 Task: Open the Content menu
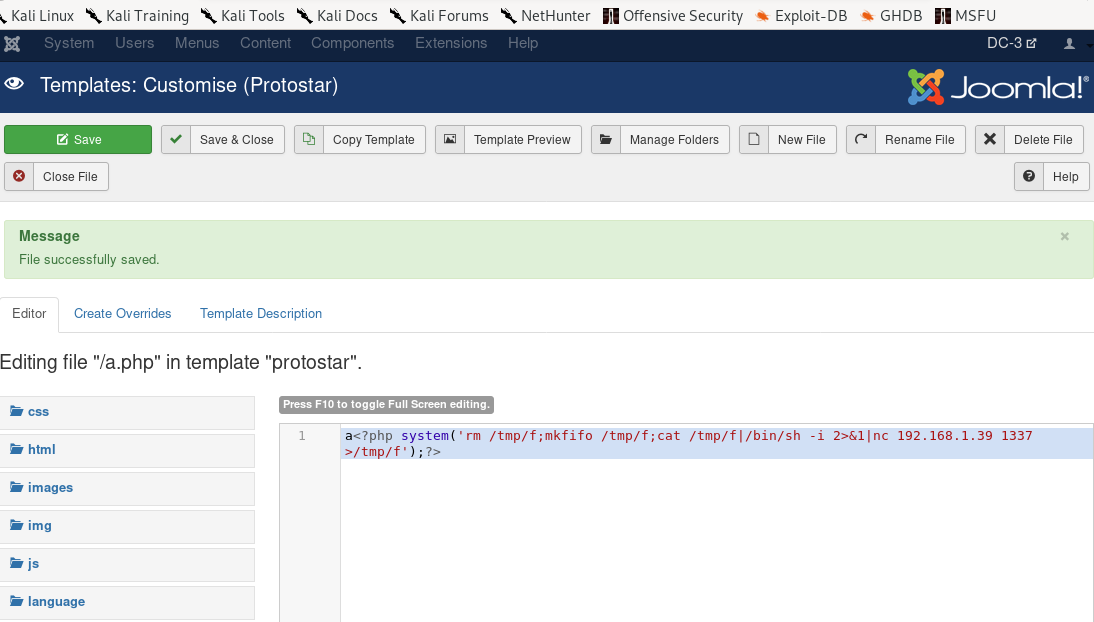pyautogui.click(x=265, y=43)
